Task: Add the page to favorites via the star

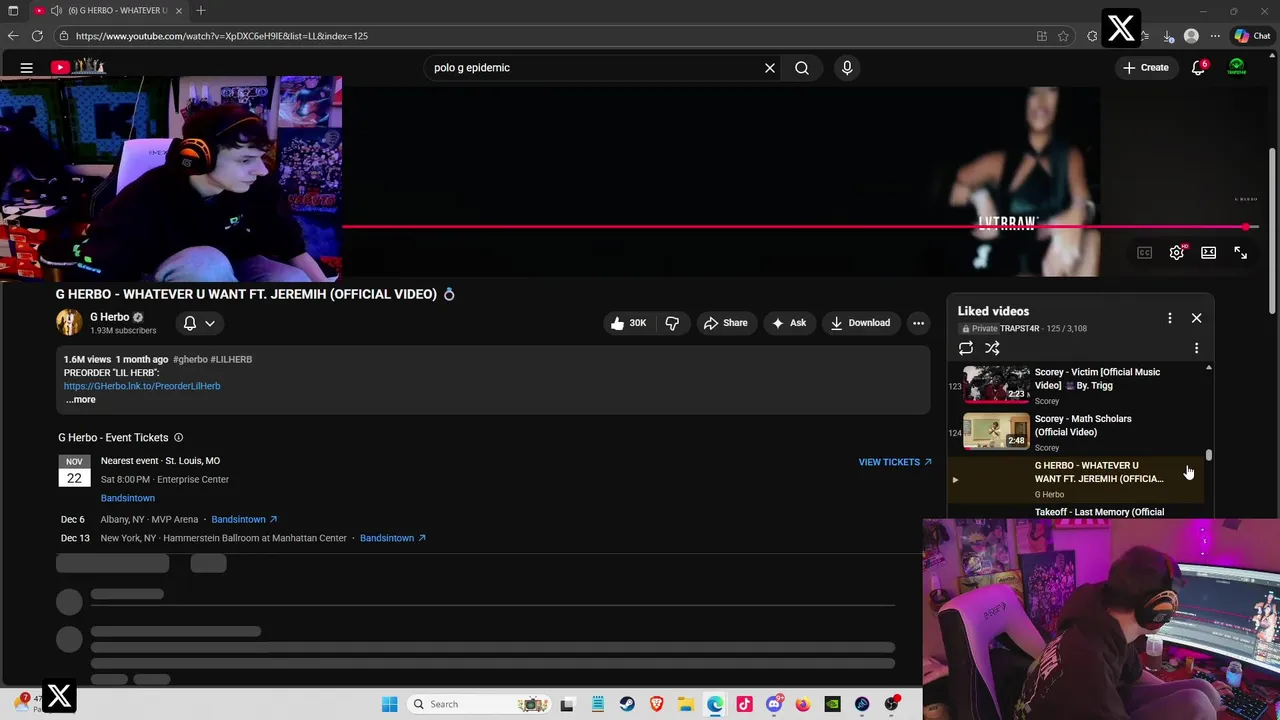Action: point(1063,36)
